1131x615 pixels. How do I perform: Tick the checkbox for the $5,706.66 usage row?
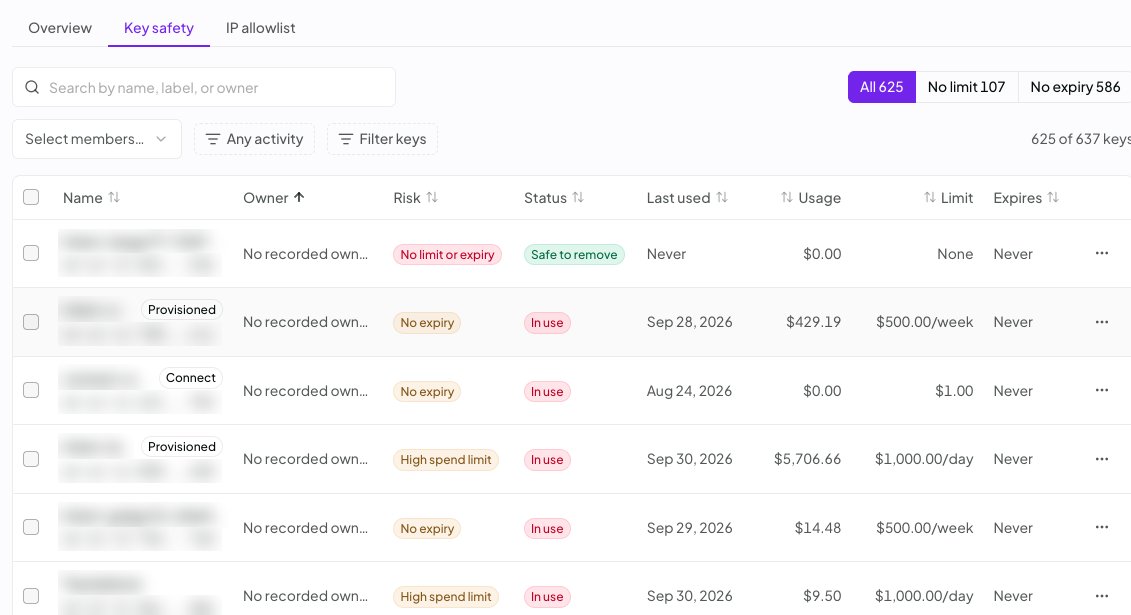click(x=31, y=459)
